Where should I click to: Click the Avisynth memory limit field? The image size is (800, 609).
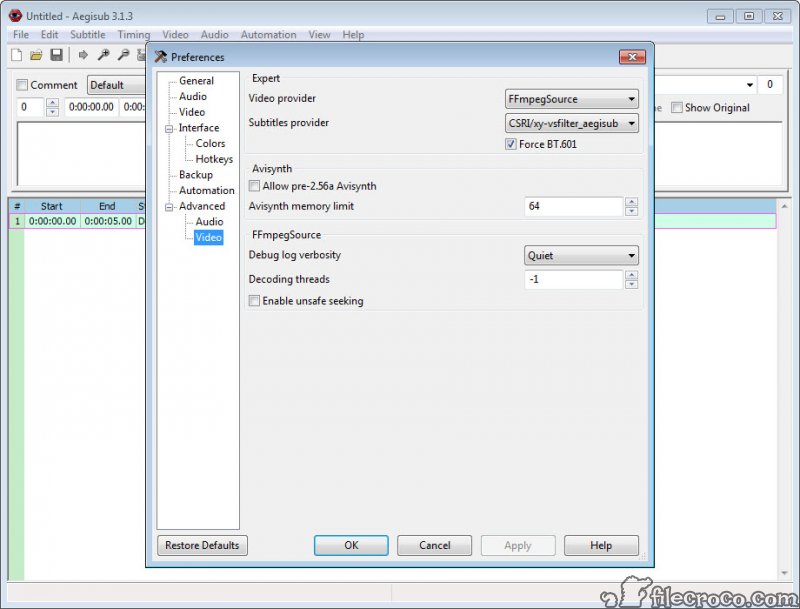(574, 206)
